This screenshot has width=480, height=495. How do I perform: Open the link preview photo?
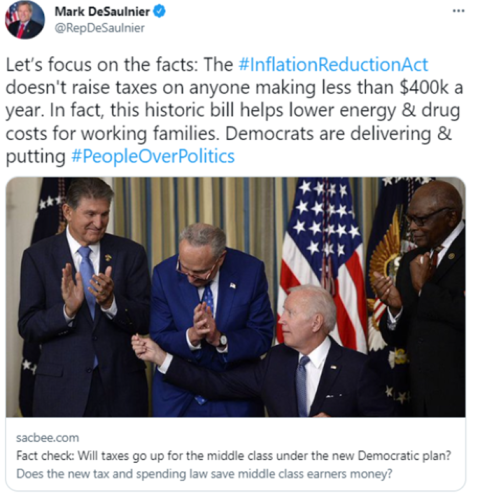235,297
